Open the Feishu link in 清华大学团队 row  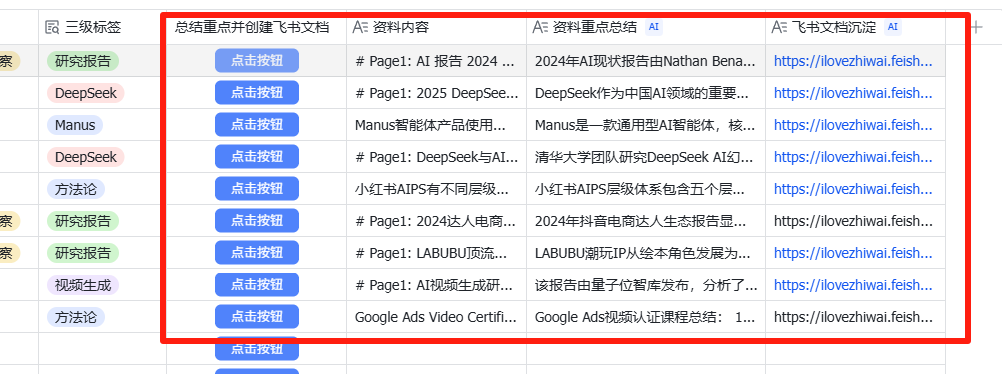click(x=853, y=157)
